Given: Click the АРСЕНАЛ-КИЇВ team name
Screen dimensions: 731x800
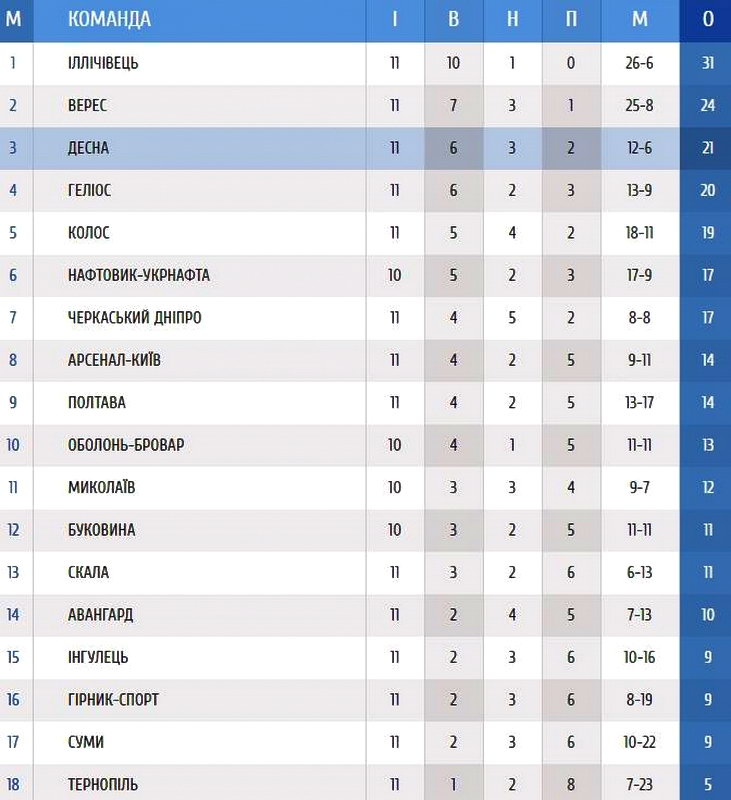Looking at the screenshot, I should (115, 360).
